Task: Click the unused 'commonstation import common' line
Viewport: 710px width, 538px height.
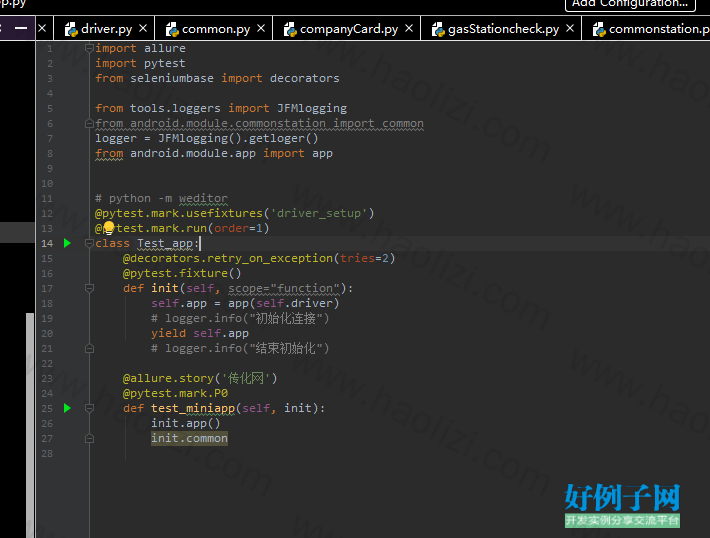Action: [259, 123]
